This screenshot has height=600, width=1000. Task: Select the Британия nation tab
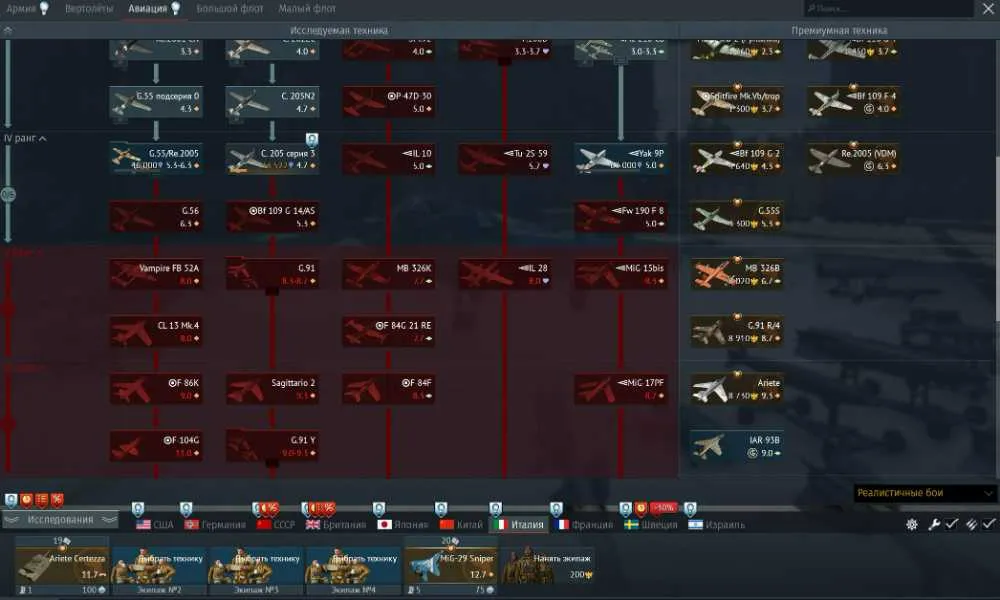[x=336, y=525]
